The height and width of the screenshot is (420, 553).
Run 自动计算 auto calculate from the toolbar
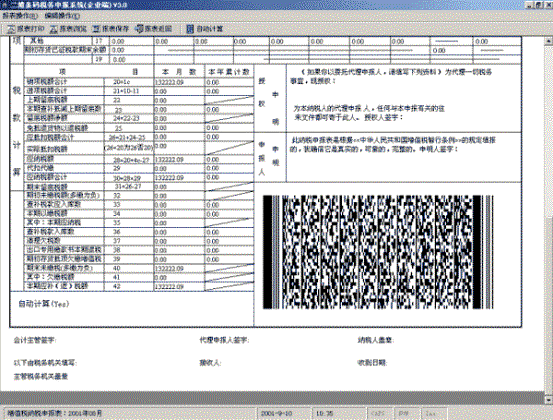[205, 29]
